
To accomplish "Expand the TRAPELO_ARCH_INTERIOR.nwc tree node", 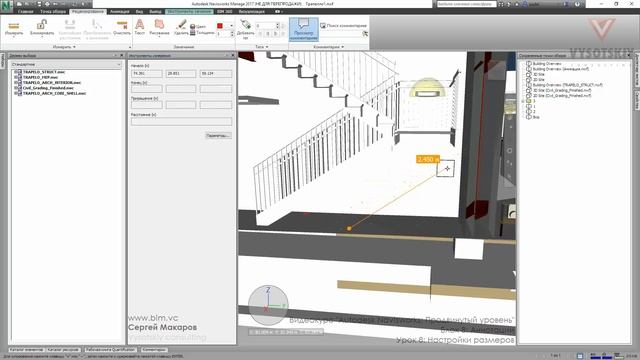I will point(16,82).
